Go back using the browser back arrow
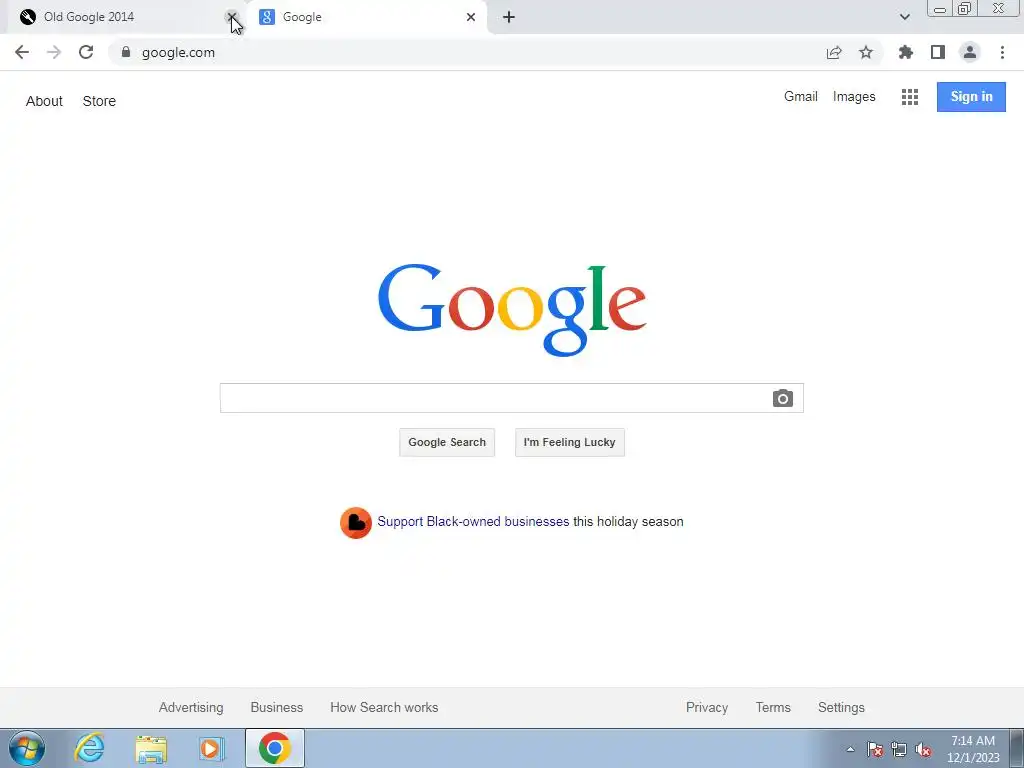The height and width of the screenshot is (768, 1024). pos(22,52)
